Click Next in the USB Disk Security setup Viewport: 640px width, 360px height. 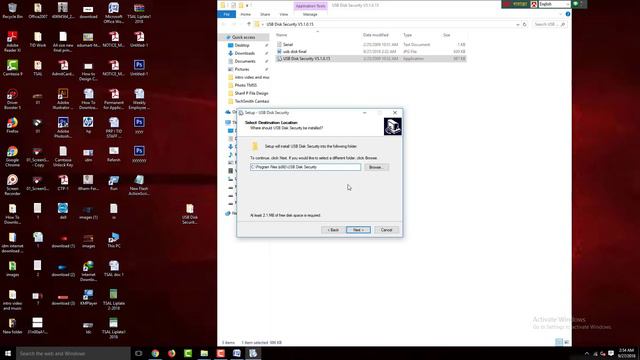358,230
